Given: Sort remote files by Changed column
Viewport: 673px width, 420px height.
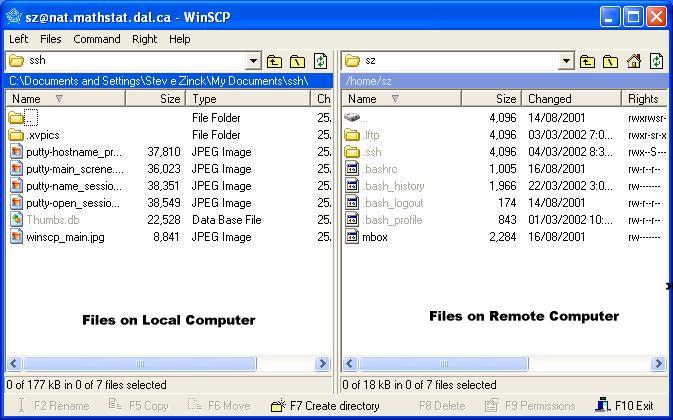Looking at the screenshot, I should point(571,99).
